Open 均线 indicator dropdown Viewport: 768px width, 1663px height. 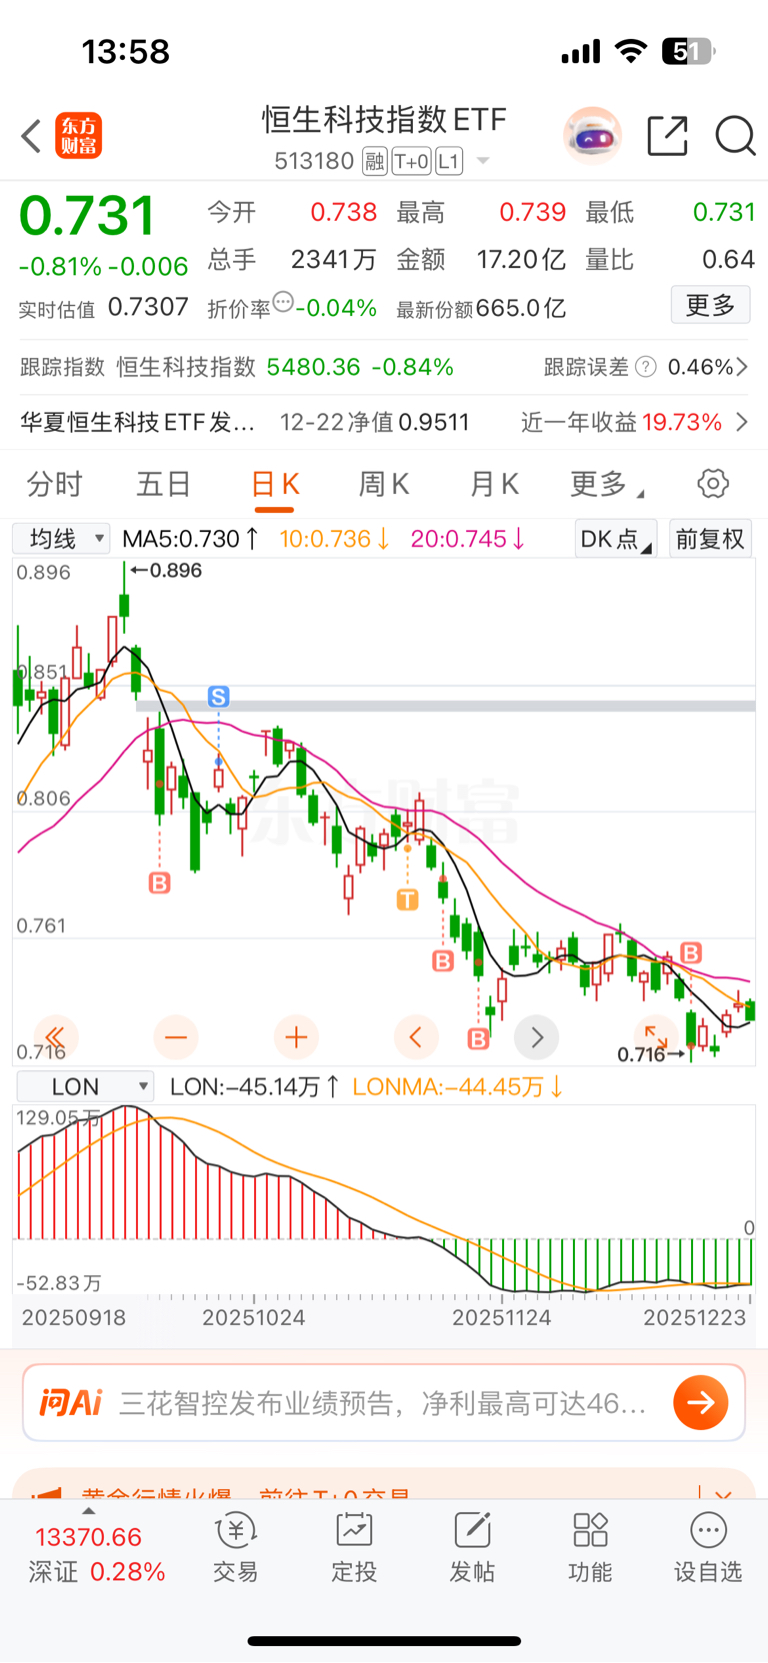pyautogui.click(x=61, y=539)
